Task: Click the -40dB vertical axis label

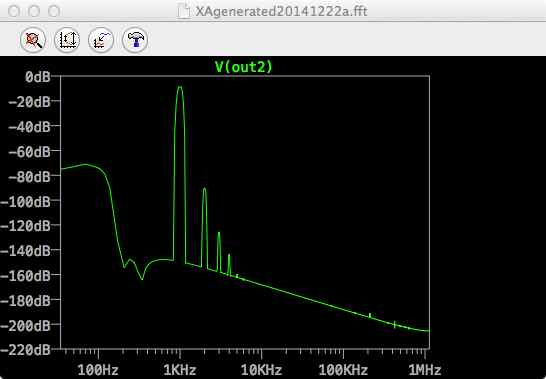Action: coord(29,127)
